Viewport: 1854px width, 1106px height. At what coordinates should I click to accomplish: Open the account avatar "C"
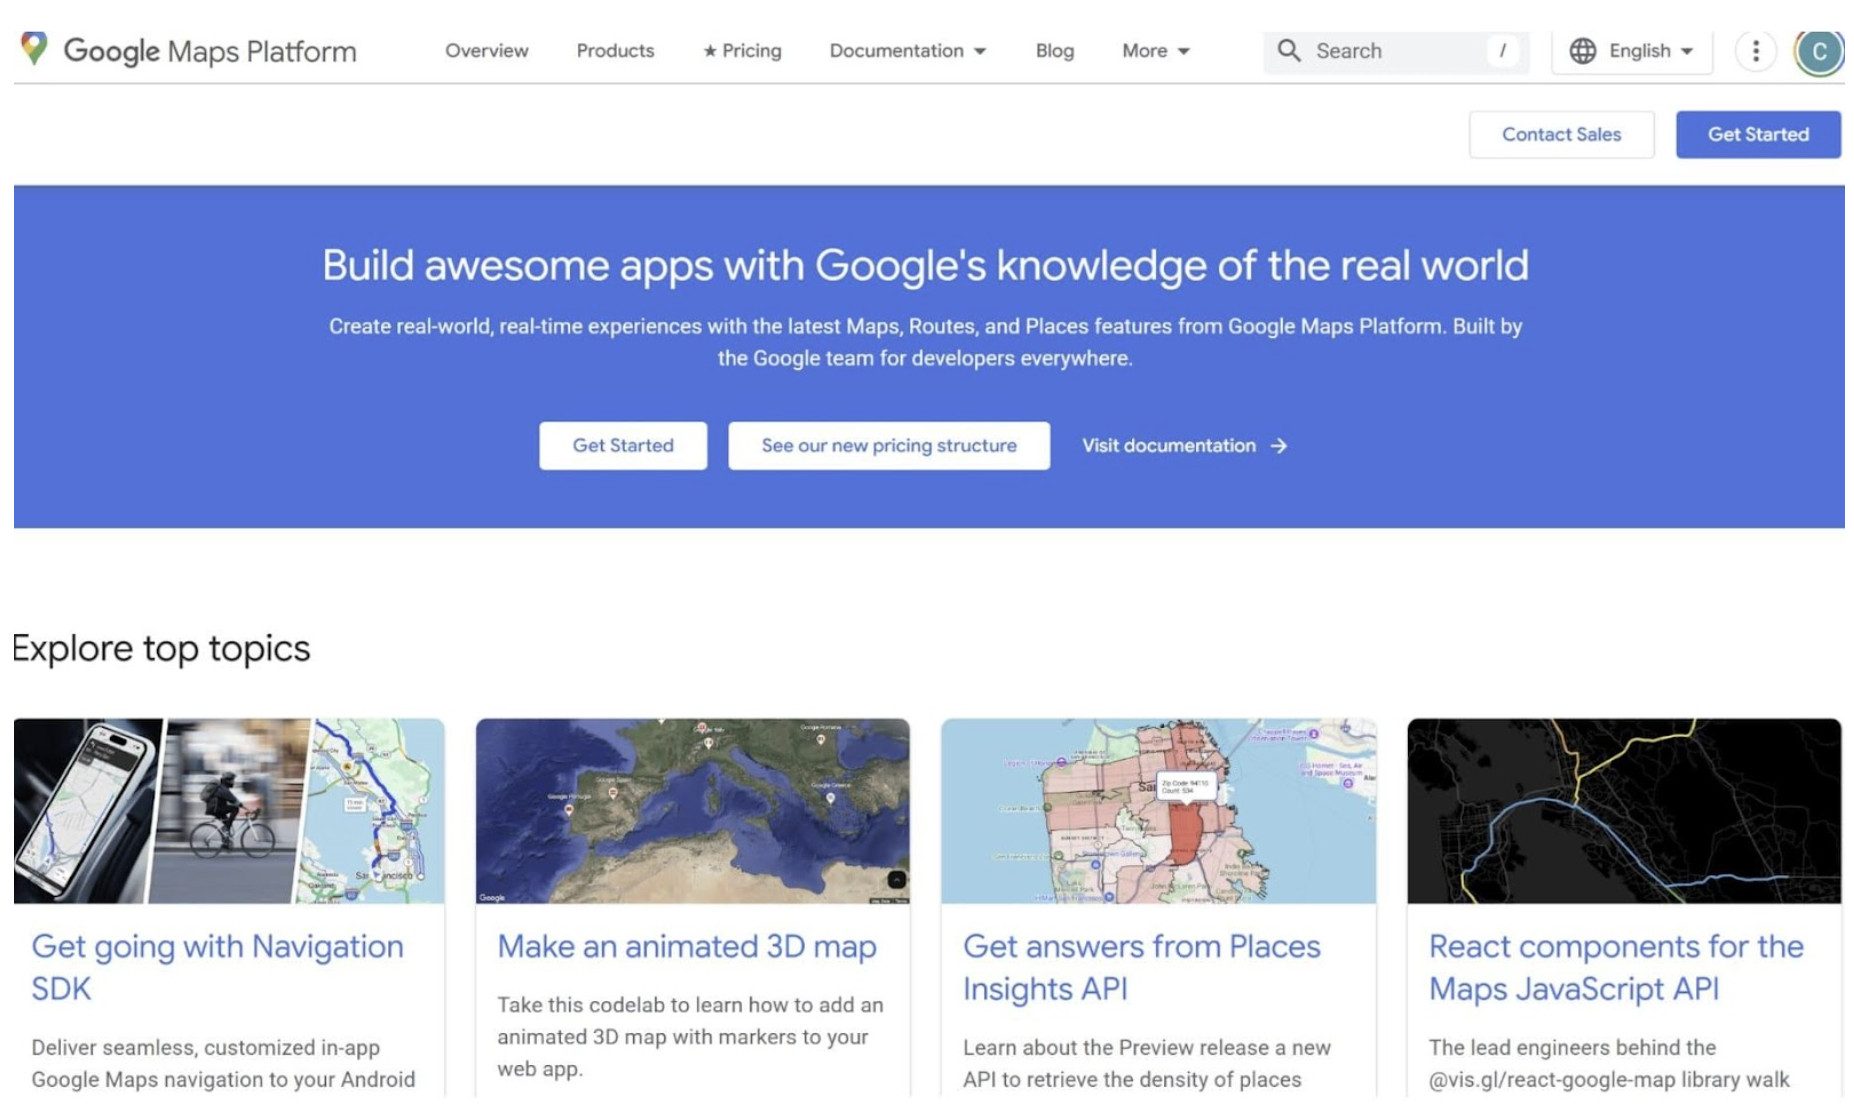pos(1818,52)
